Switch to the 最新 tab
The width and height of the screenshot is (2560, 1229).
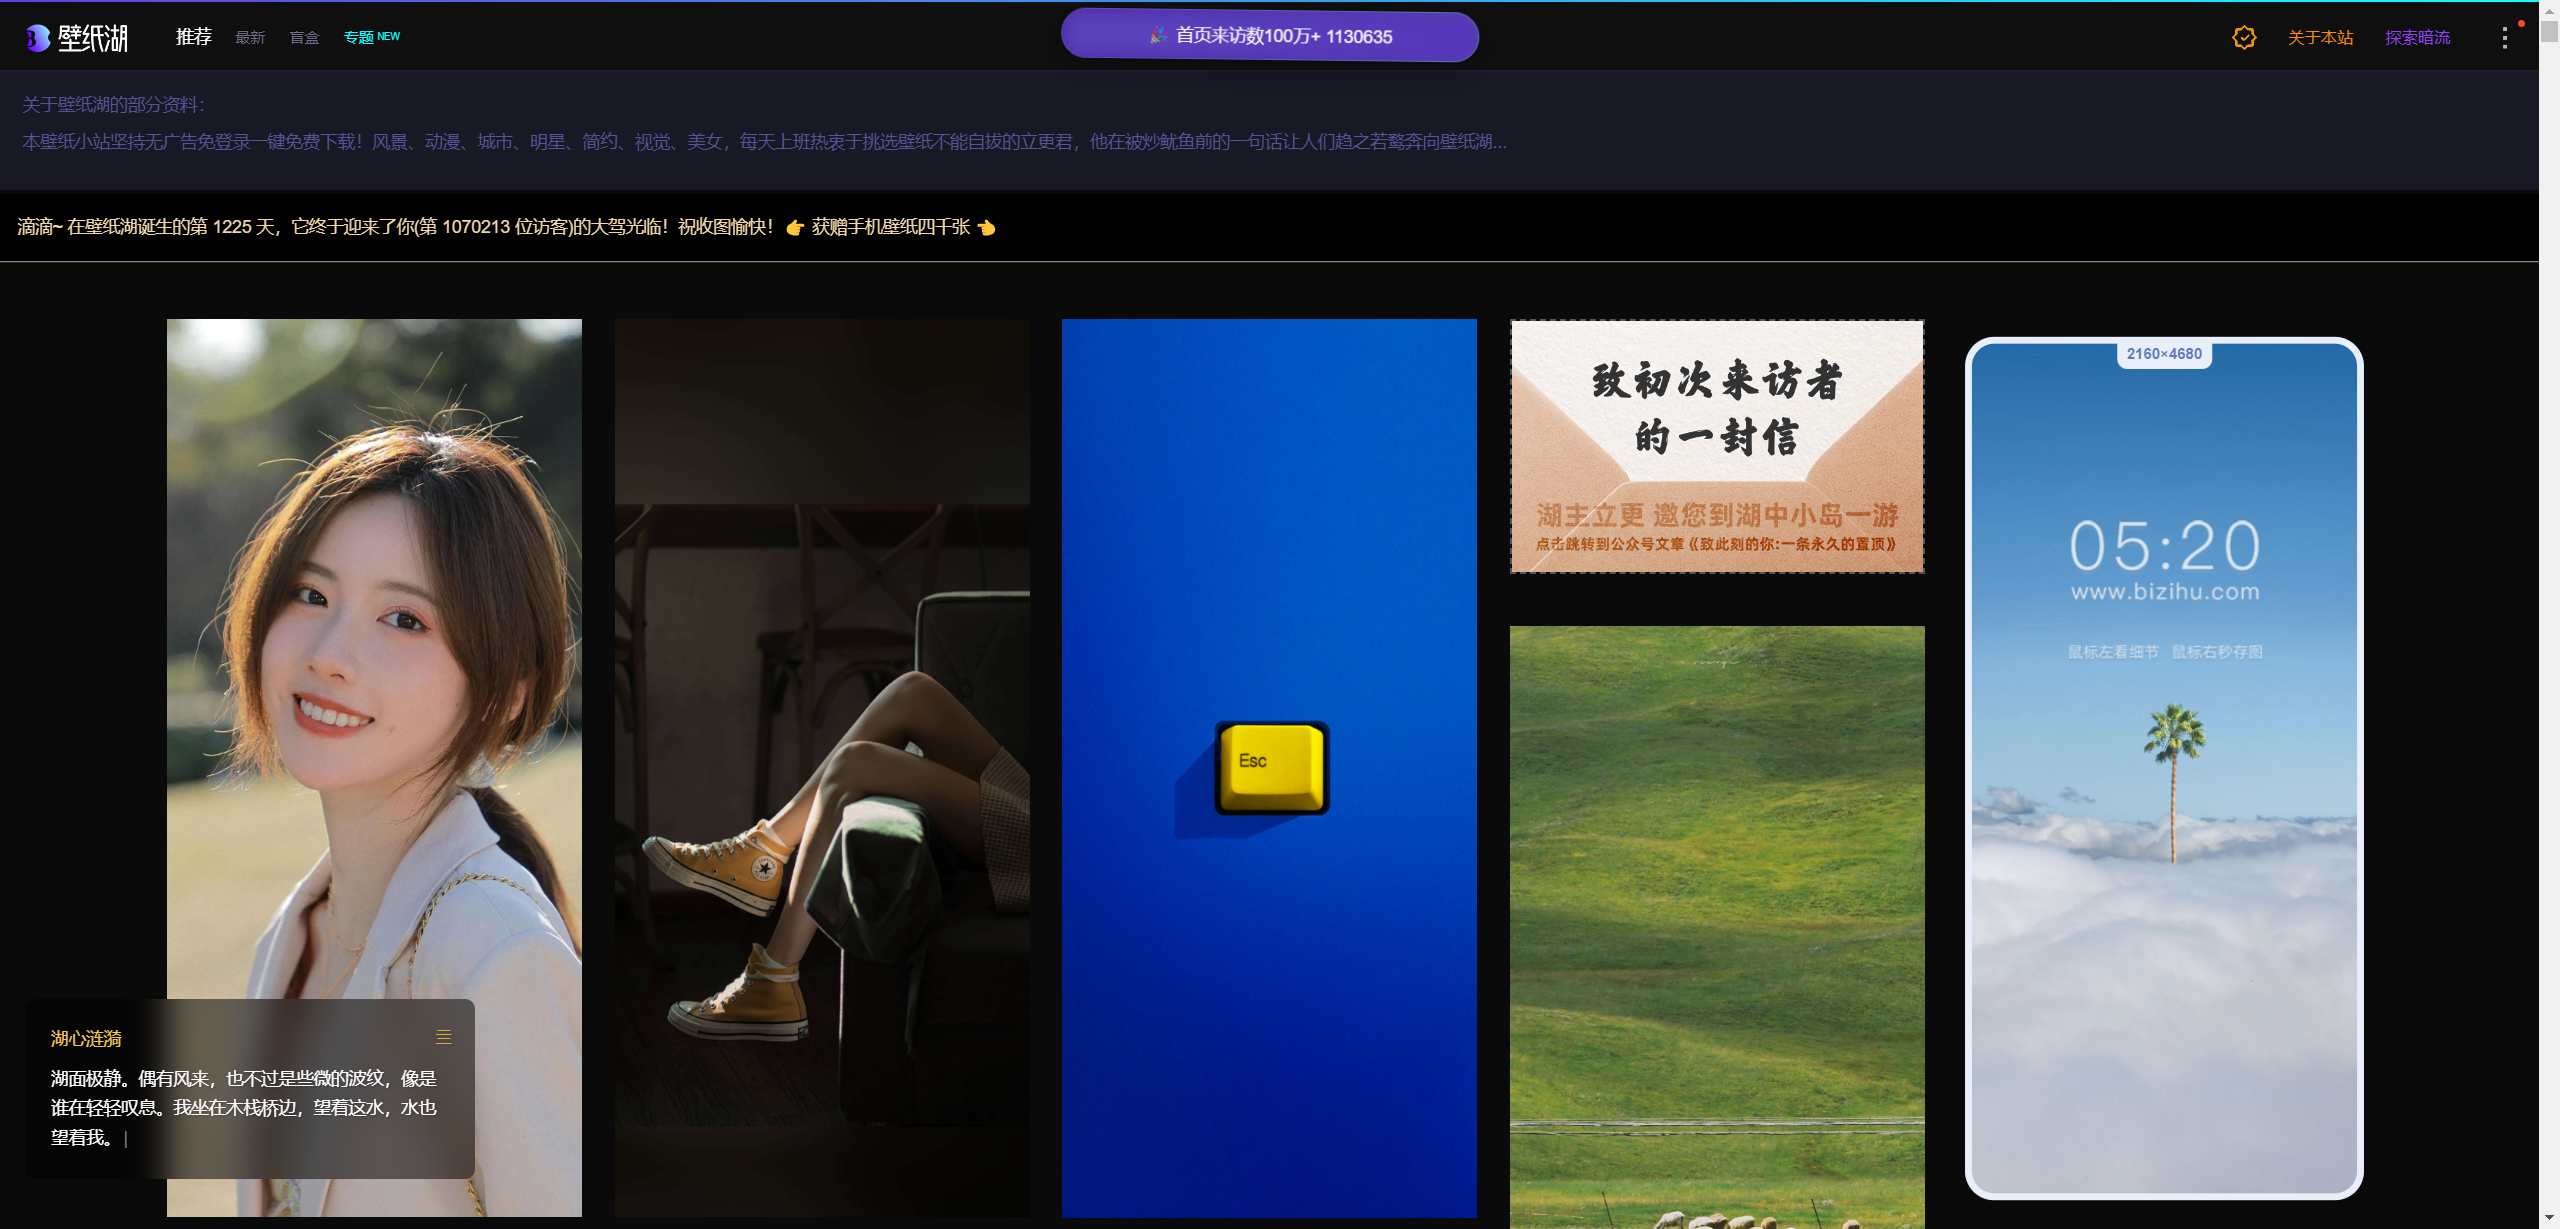pyautogui.click(x=250, y=38)
